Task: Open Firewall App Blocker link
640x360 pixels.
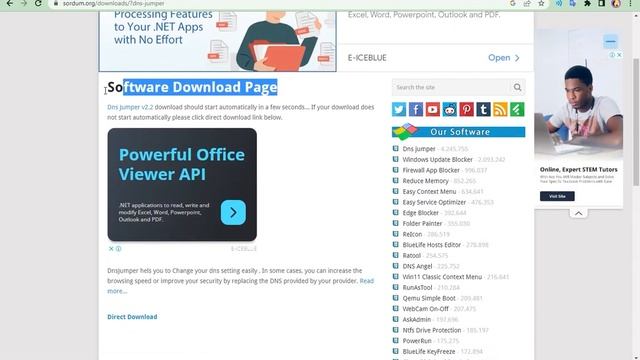Action: (x=431, y=170)
